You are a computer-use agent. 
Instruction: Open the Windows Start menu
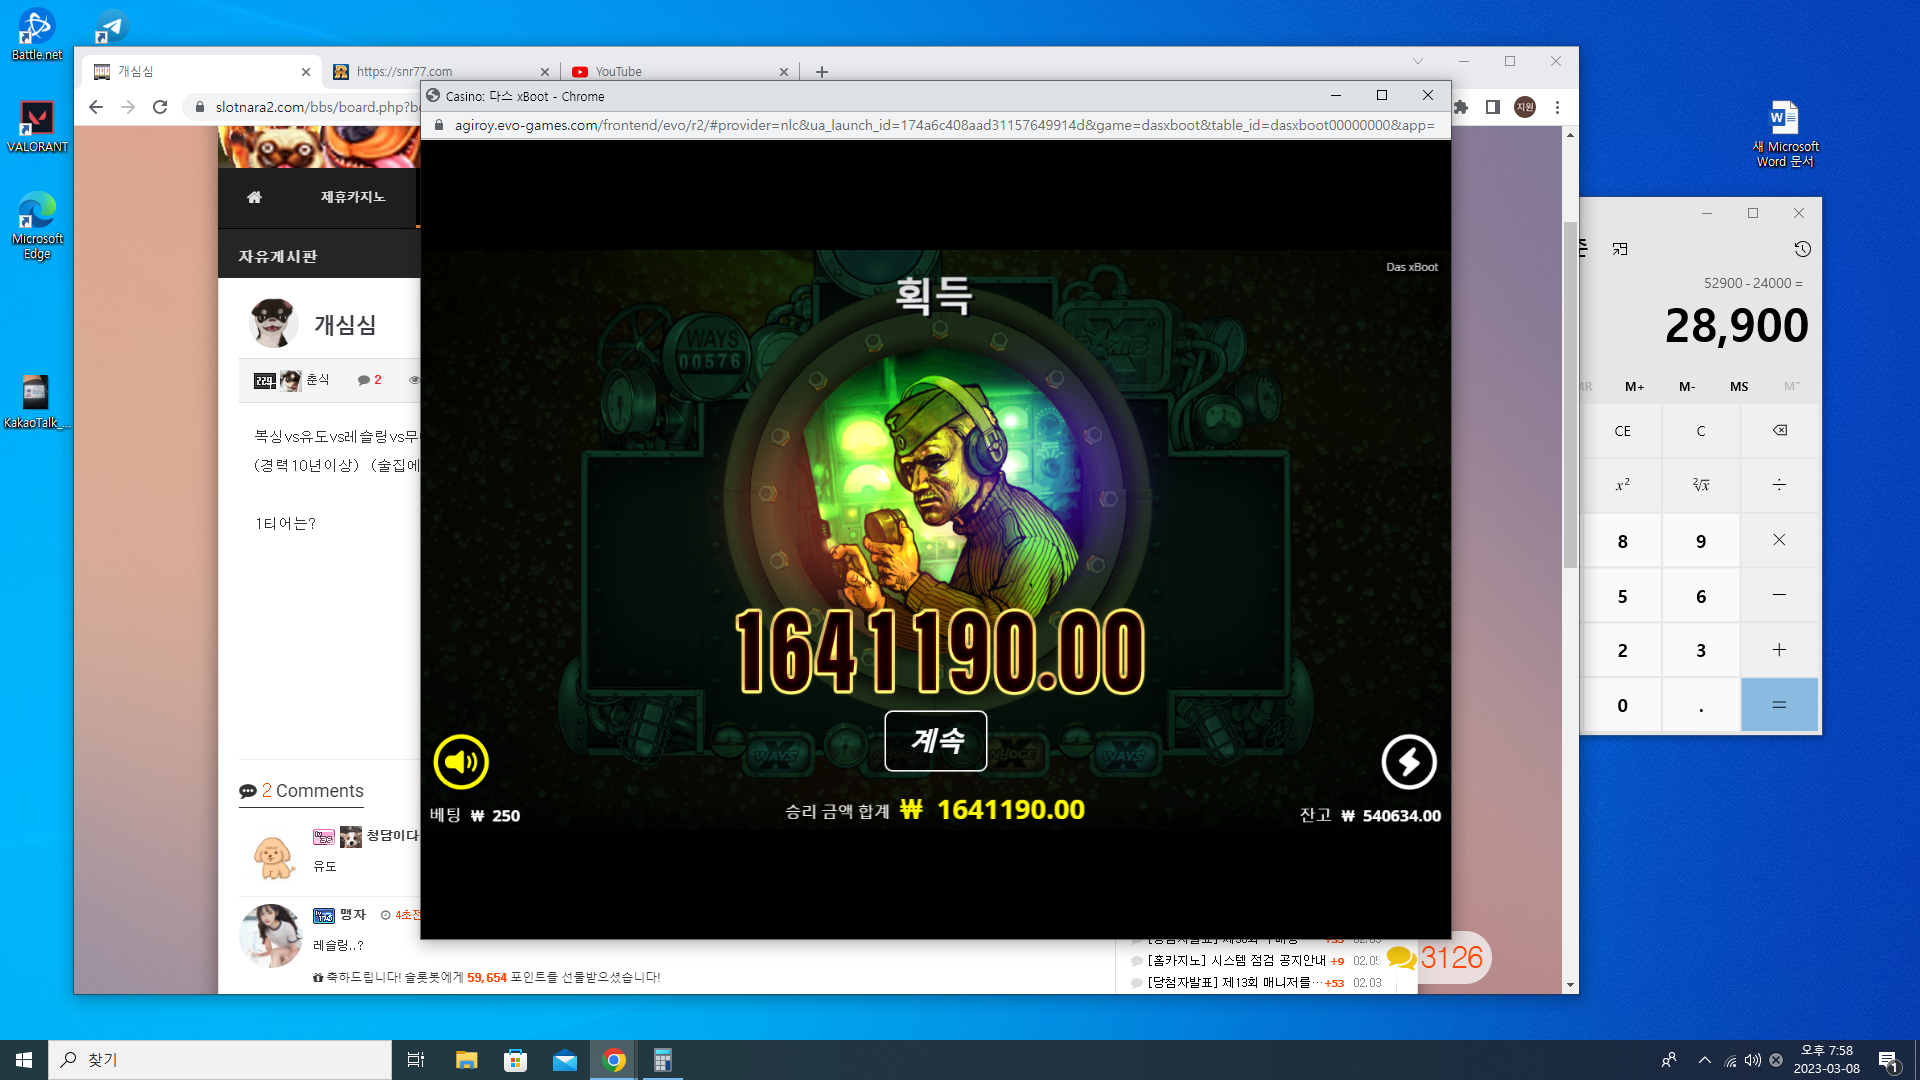click(24, 1060)
